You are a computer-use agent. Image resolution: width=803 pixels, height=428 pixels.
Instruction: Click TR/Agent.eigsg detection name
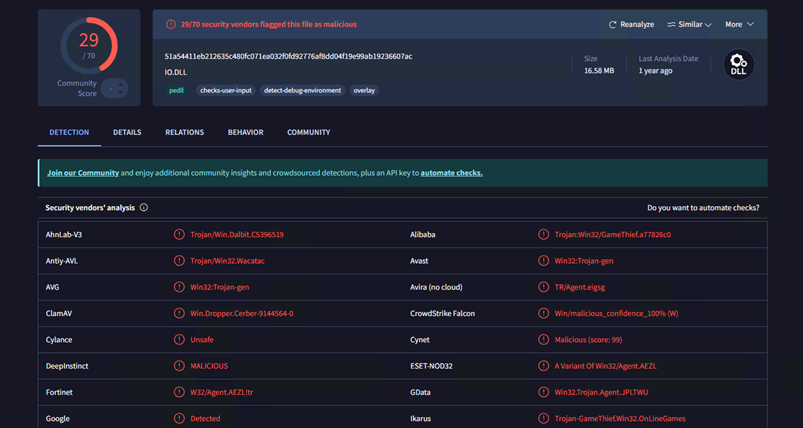tap(580, 287)
